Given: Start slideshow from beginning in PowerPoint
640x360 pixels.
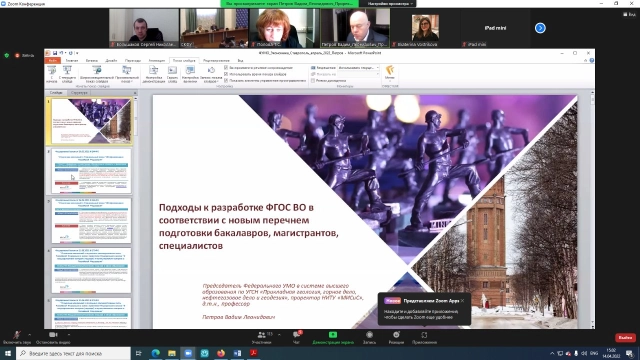Looking at the screenshot, I should coord(52,74).
